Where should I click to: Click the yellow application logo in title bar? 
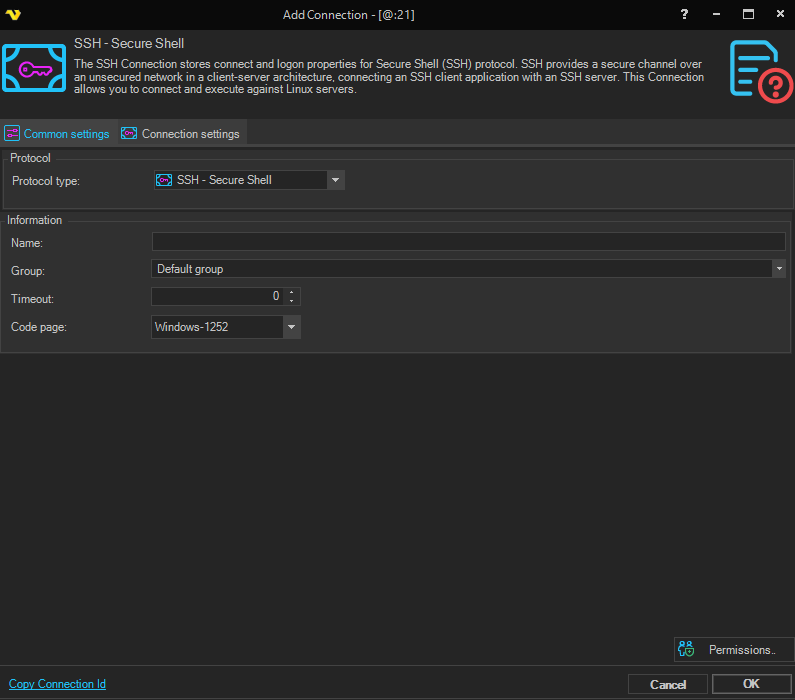[14, 14]
